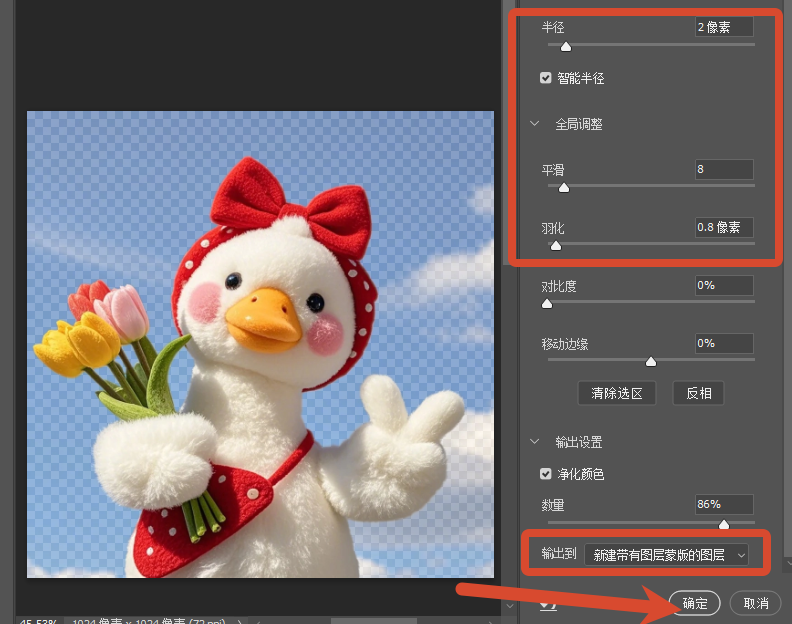Image resolution: width=792 pixels, height=624 pixels.
Task: Toggle the 智能半径 checkbox
Action: 545,78
